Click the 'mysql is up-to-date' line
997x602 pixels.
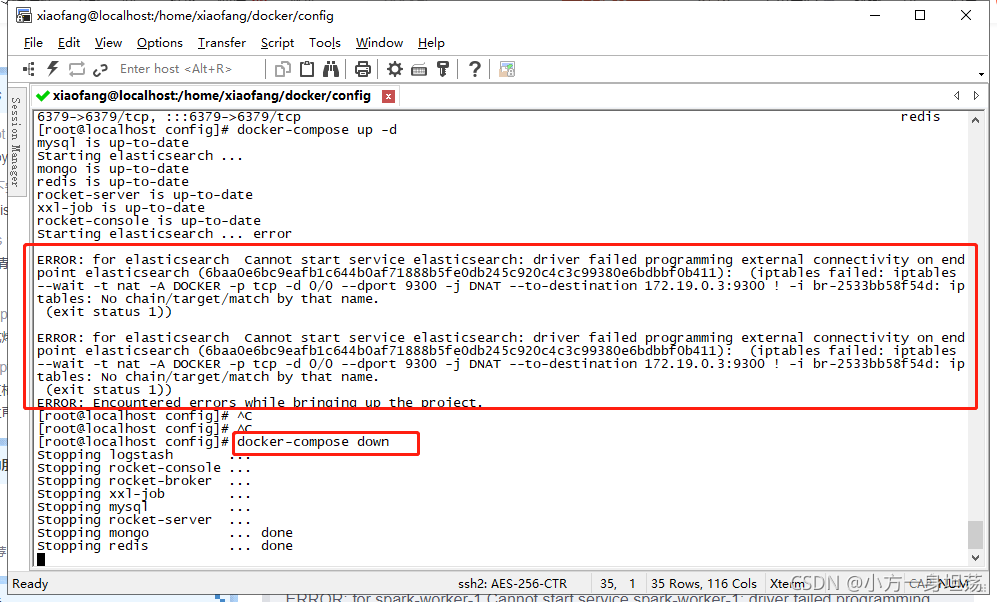(113, 143)
